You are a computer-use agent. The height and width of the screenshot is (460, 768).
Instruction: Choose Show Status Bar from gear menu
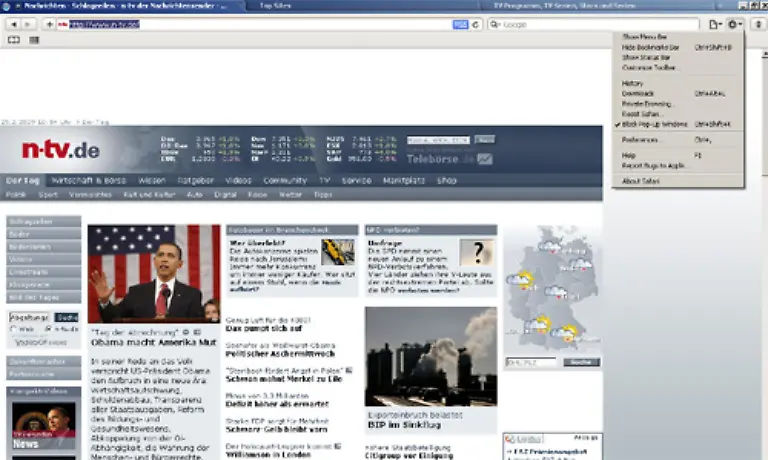678,57
